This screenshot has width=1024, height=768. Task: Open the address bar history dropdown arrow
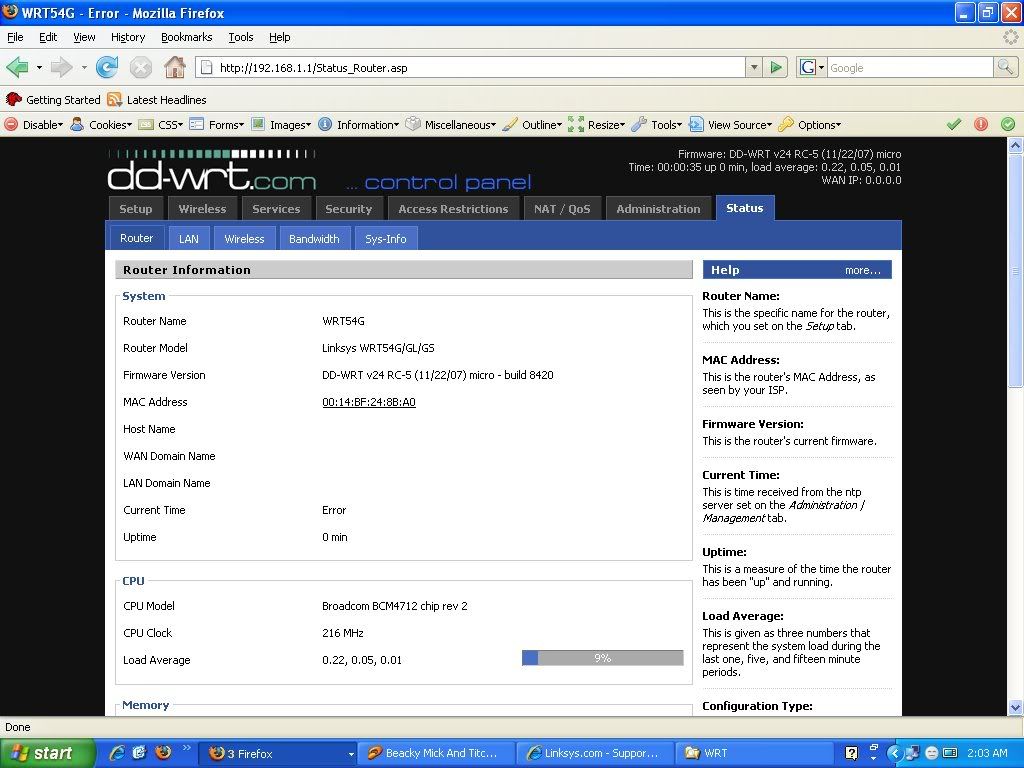click(754, 67)
